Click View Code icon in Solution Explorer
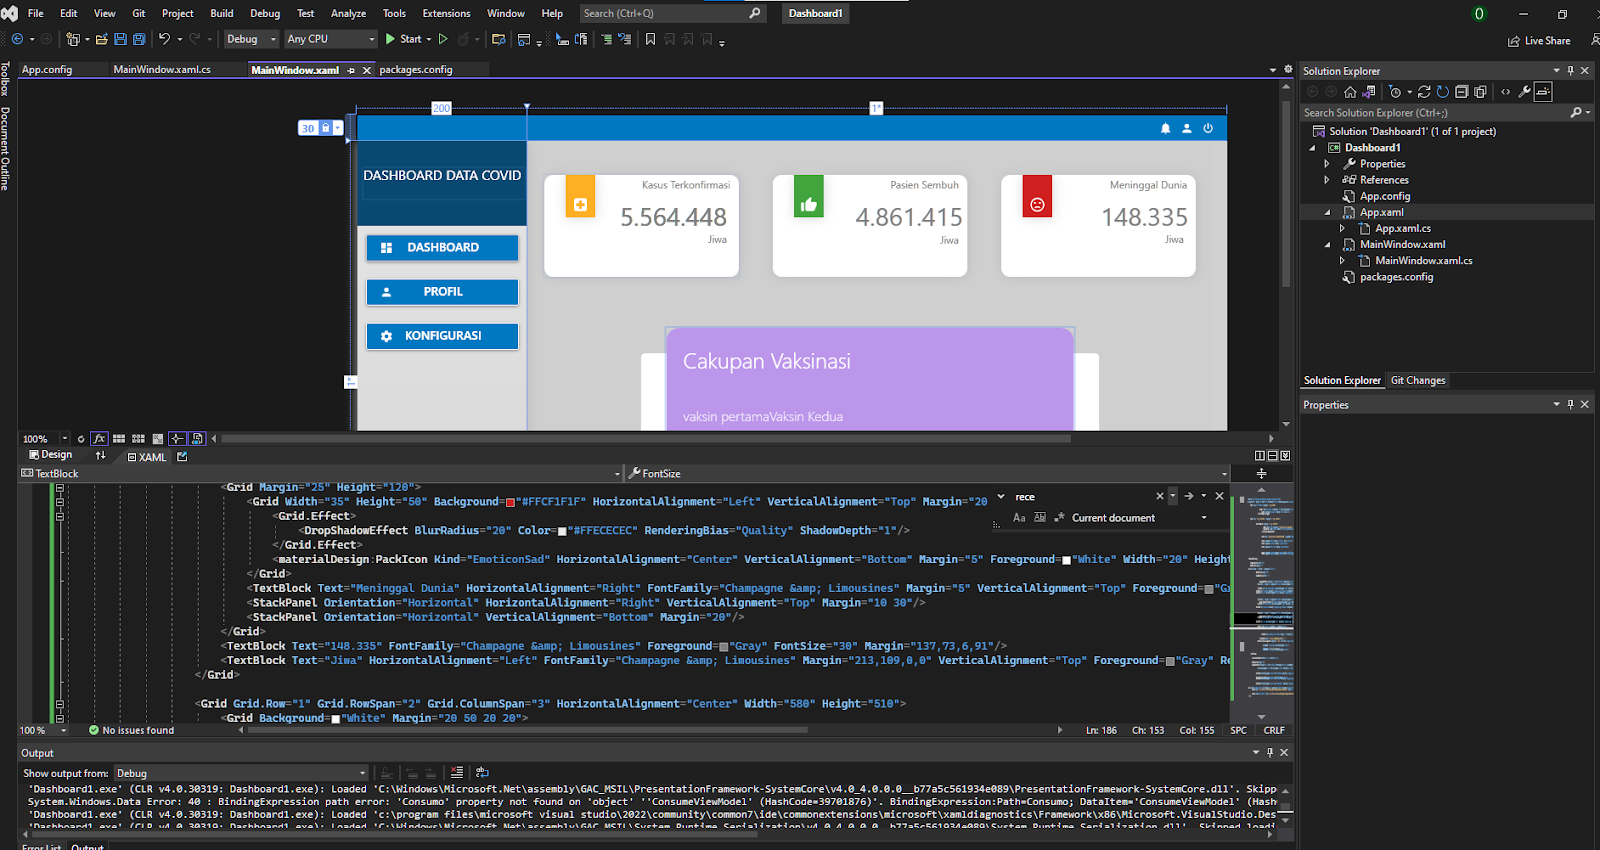The width and height of the screenshot is (1600, 850). [1506, 92]
